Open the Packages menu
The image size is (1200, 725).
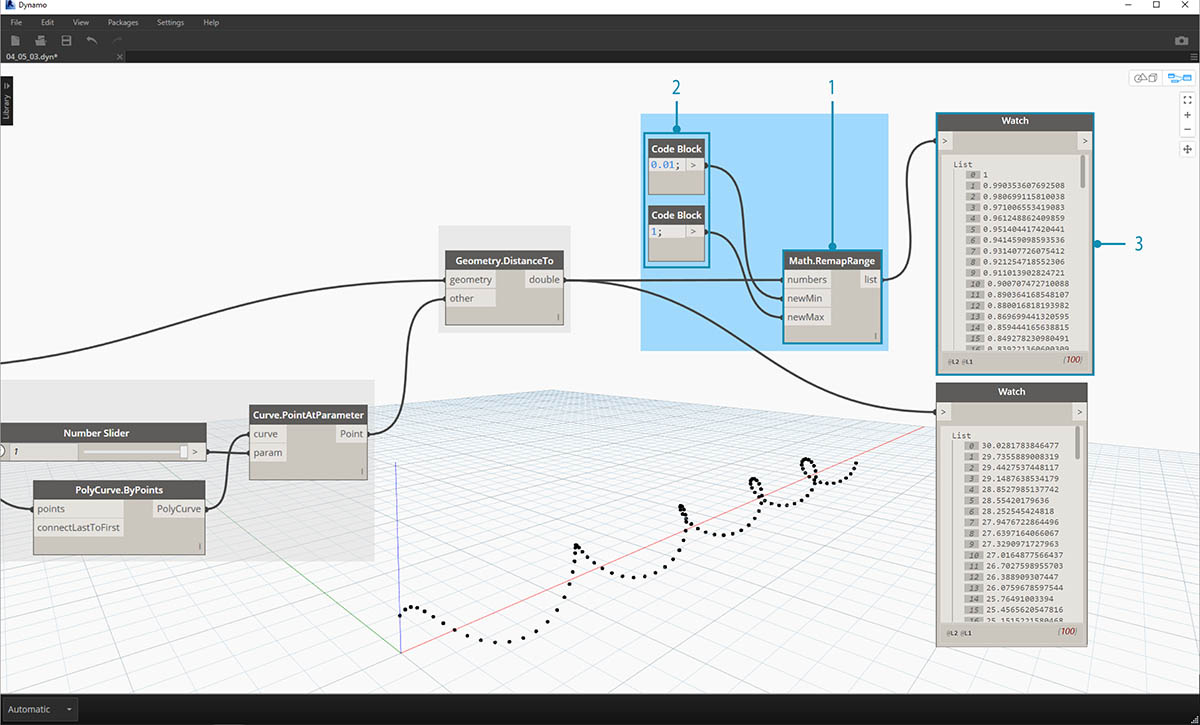point(122,22)
